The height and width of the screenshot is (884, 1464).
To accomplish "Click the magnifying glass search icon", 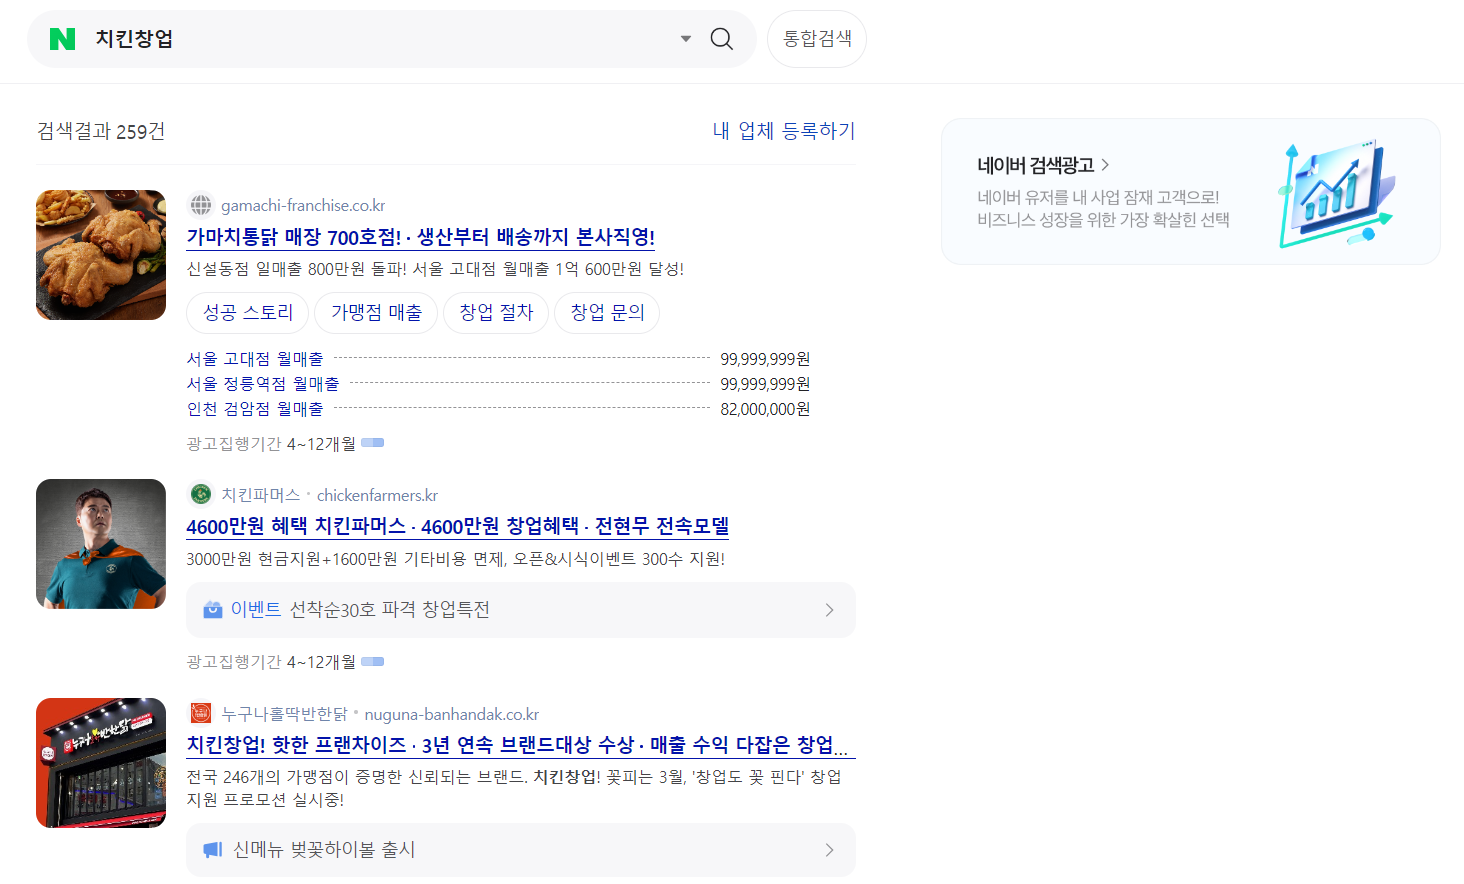I will coord(721,39).
